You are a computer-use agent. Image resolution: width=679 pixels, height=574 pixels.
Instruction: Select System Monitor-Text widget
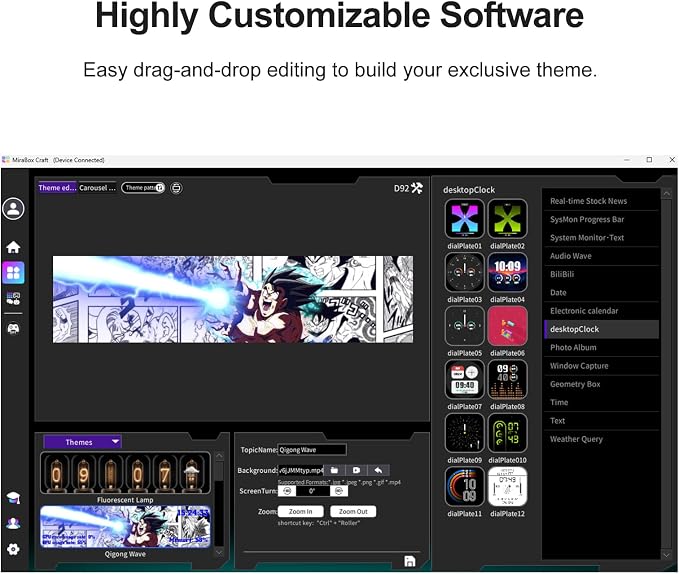pyautogui.click(x=601, y=238)
